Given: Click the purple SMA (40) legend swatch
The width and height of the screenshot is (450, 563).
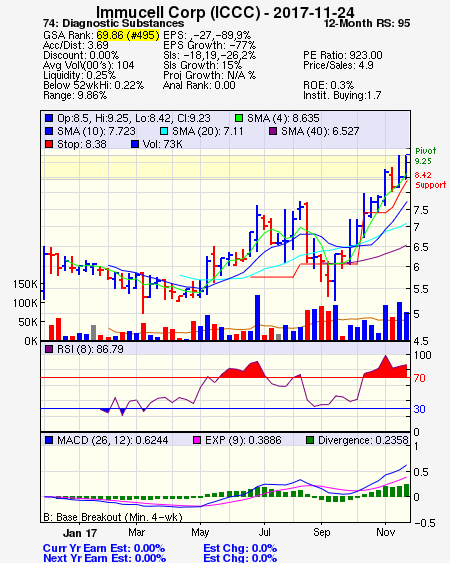Looking at the screenshot, I should [273, 131].
